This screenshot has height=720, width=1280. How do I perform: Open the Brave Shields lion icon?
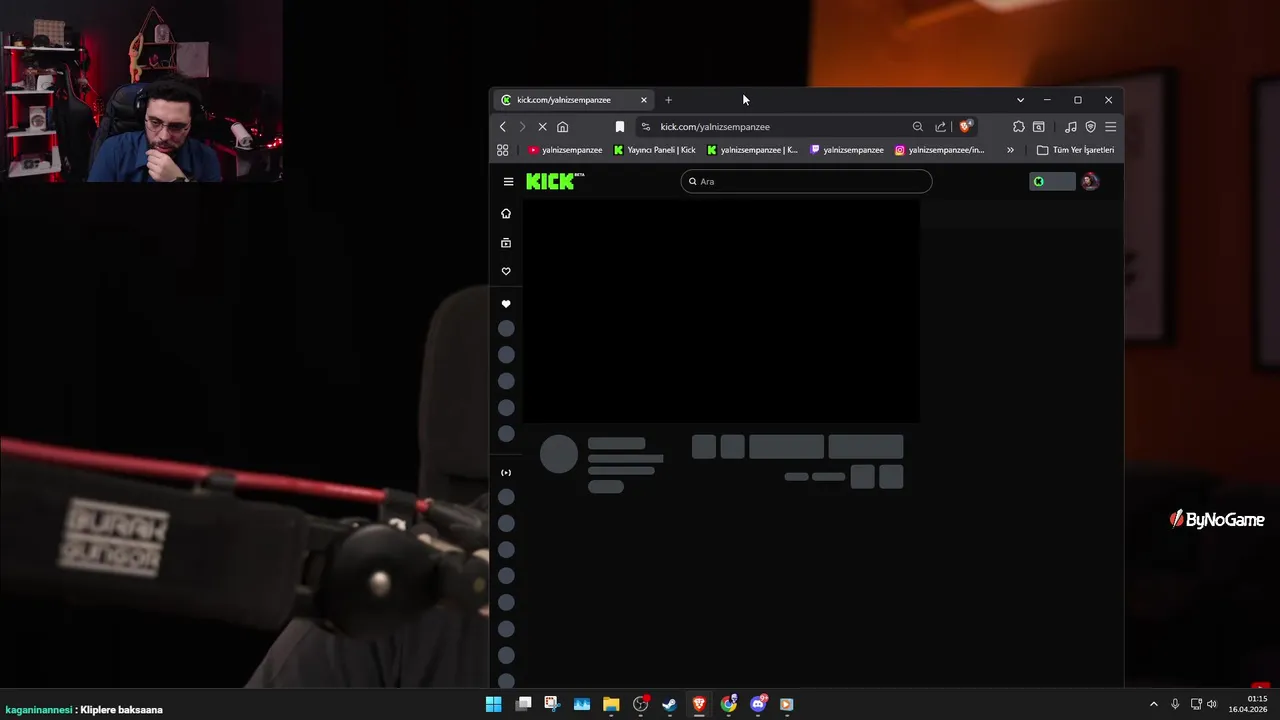965,127
